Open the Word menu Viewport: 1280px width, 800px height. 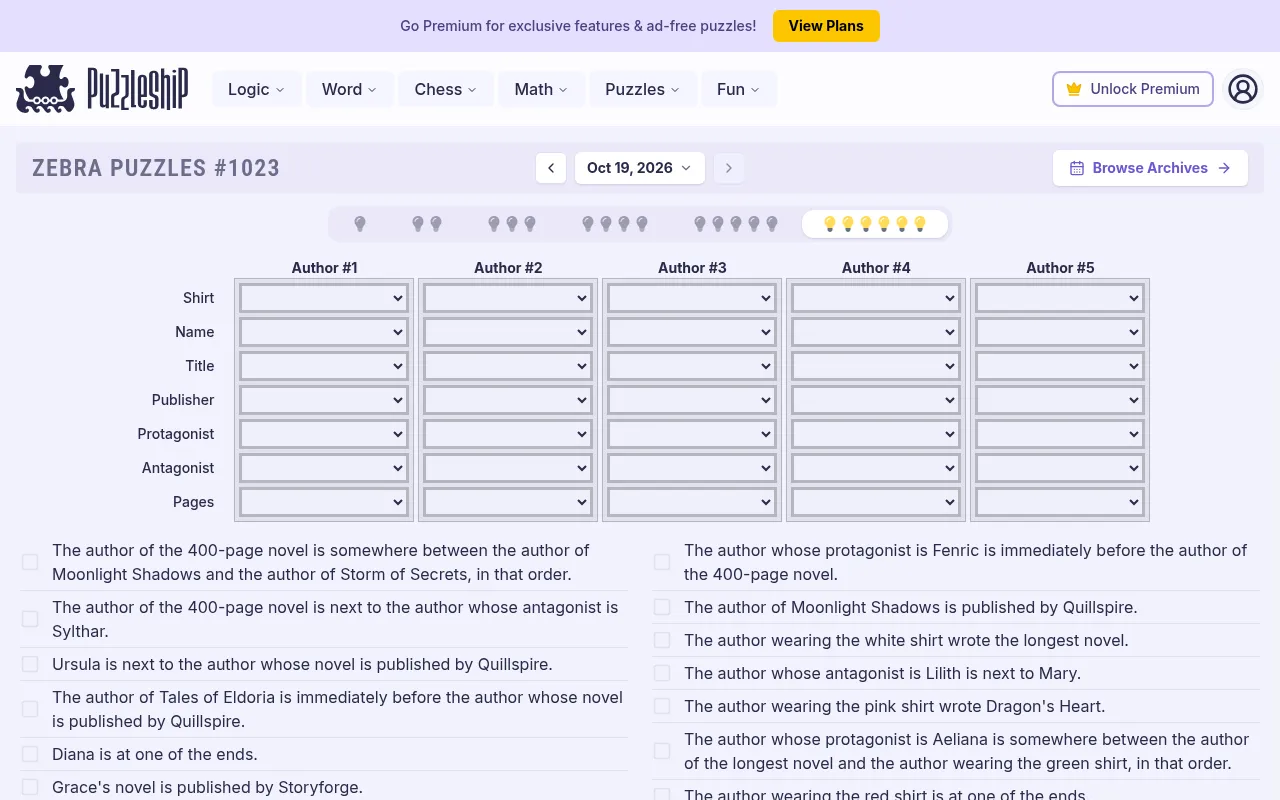coord(350,89)
